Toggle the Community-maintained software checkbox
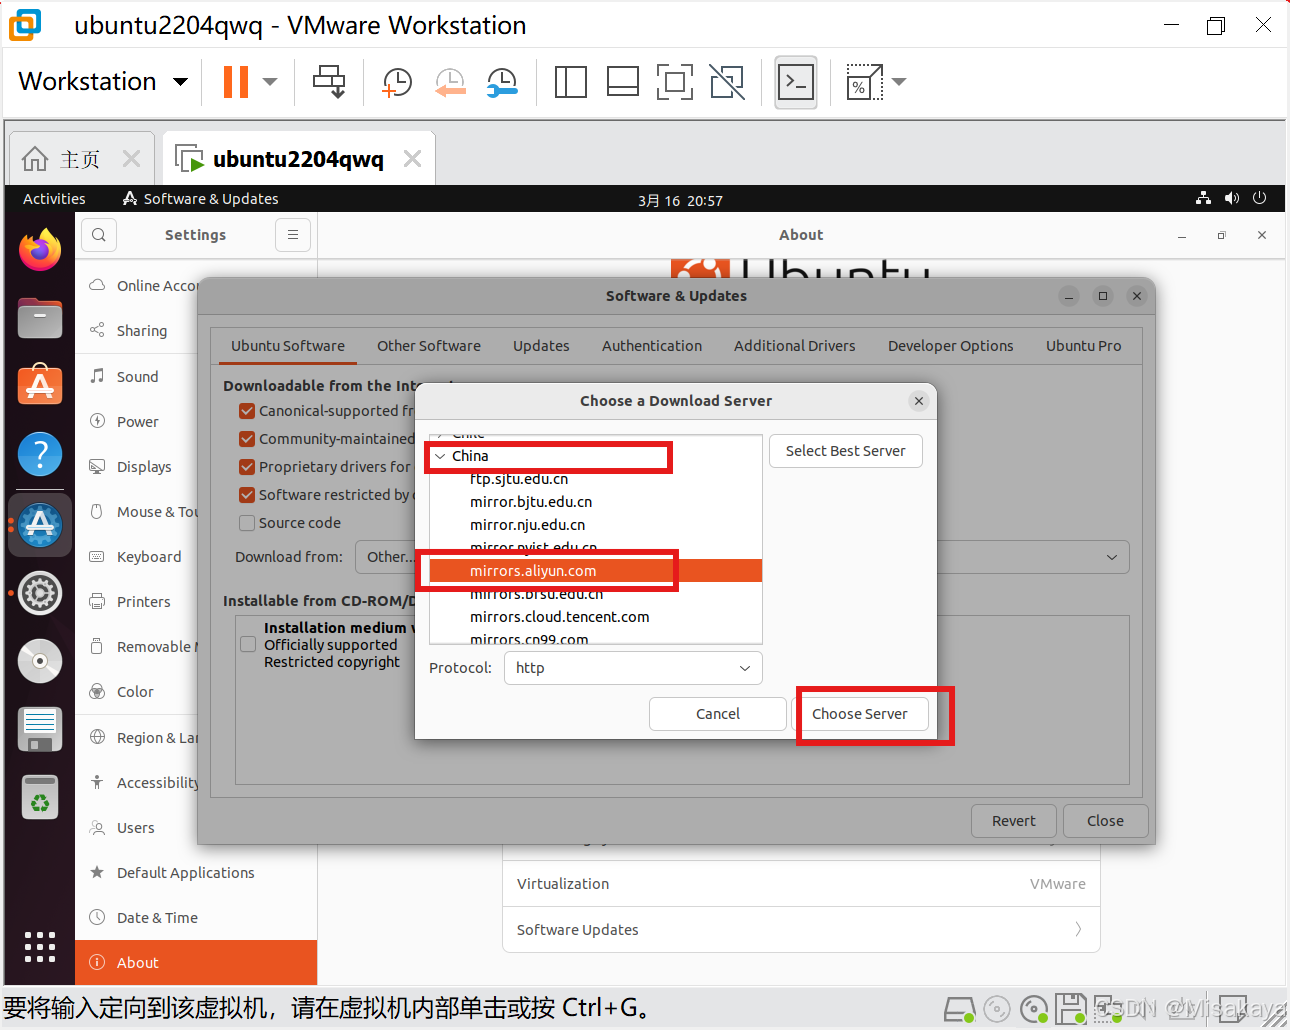1290x1030 pixels. coord(247,439)
